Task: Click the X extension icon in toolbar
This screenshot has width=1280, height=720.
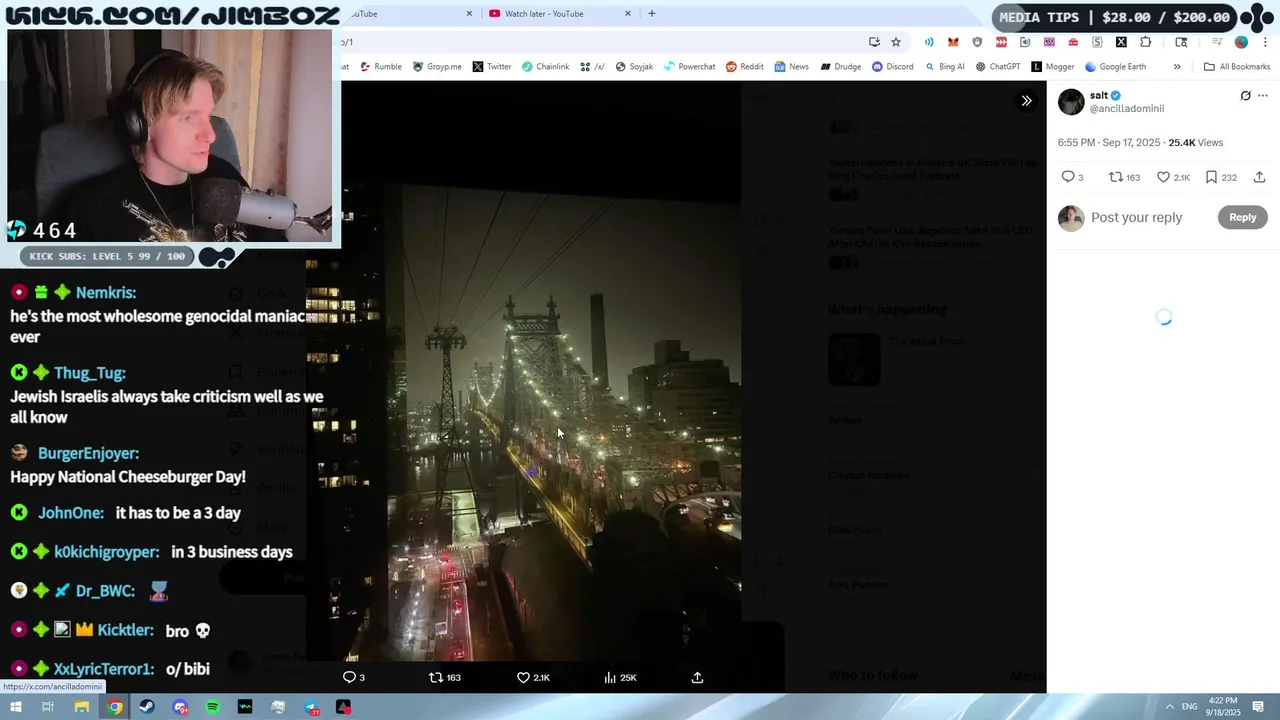Action: (x=1121, y=42)
